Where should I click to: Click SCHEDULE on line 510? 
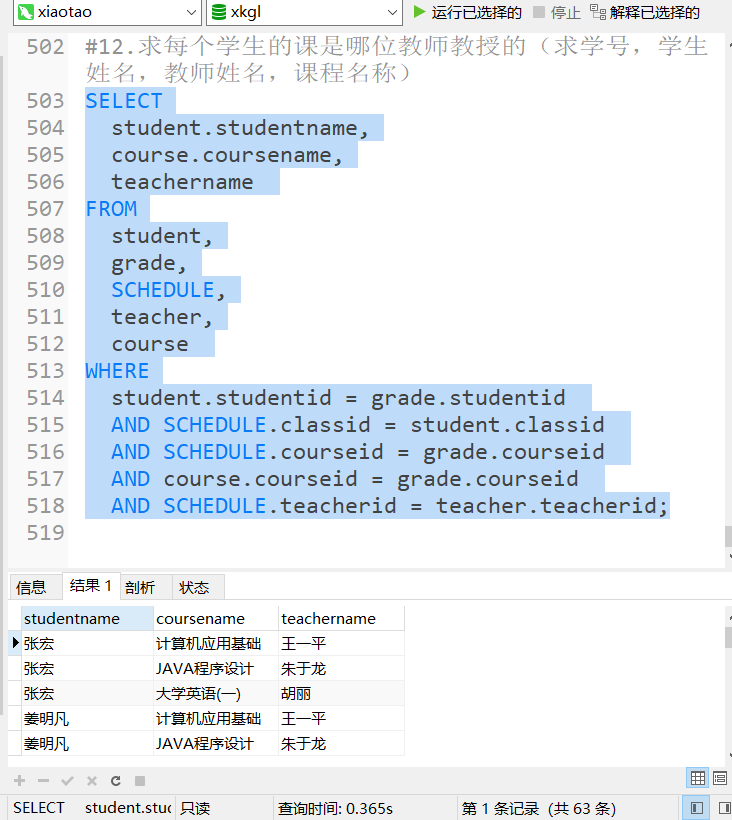(x=163, y=290)
